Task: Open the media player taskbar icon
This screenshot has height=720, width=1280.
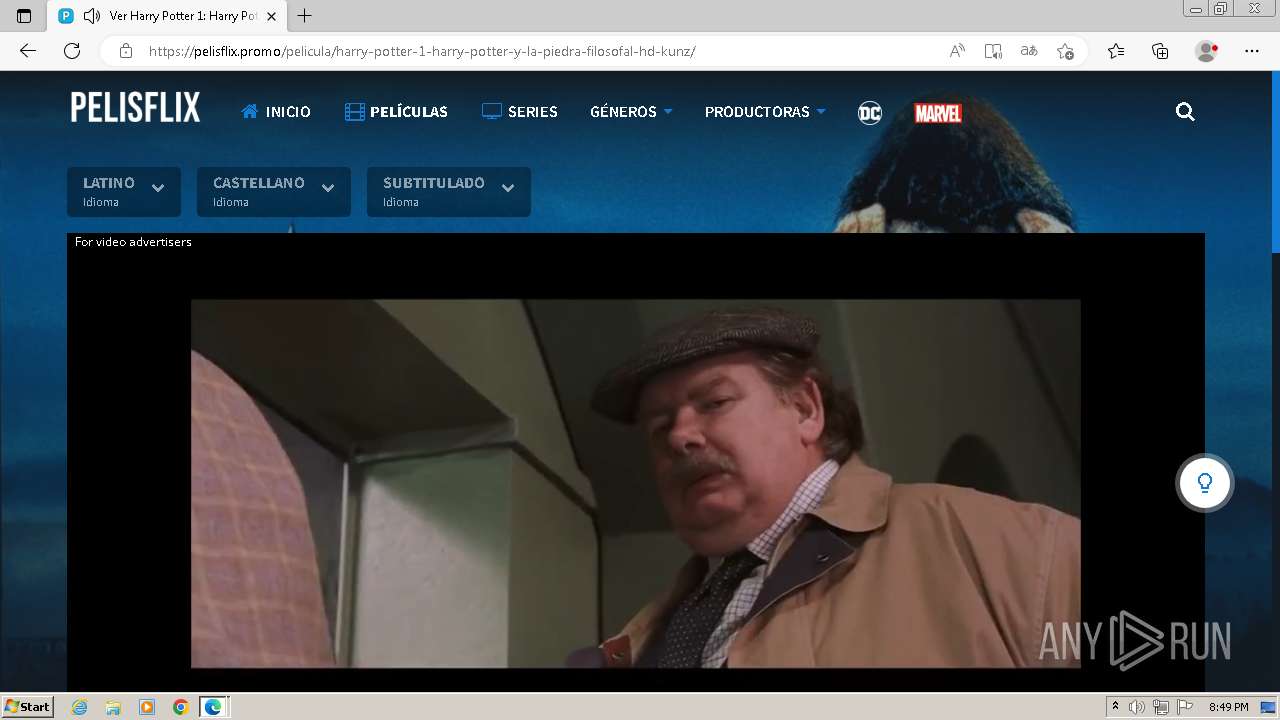Action: click(147, 707)
